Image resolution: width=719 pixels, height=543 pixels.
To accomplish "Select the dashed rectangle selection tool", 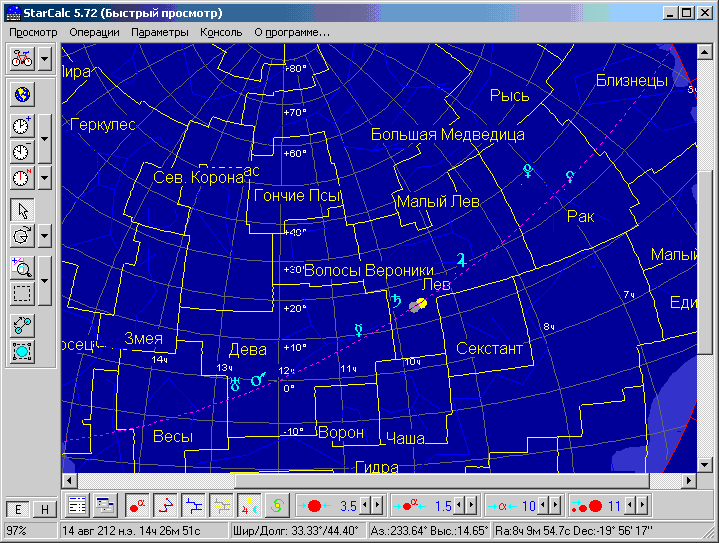I will (x=21, y=294).
